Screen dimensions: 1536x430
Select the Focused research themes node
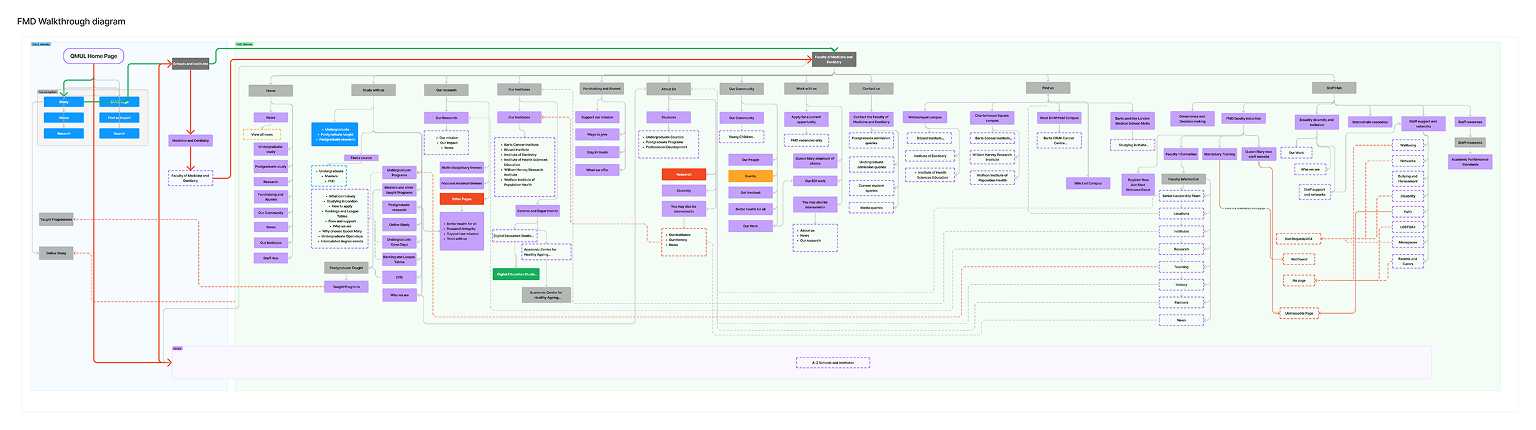click(x=462, y=183)
